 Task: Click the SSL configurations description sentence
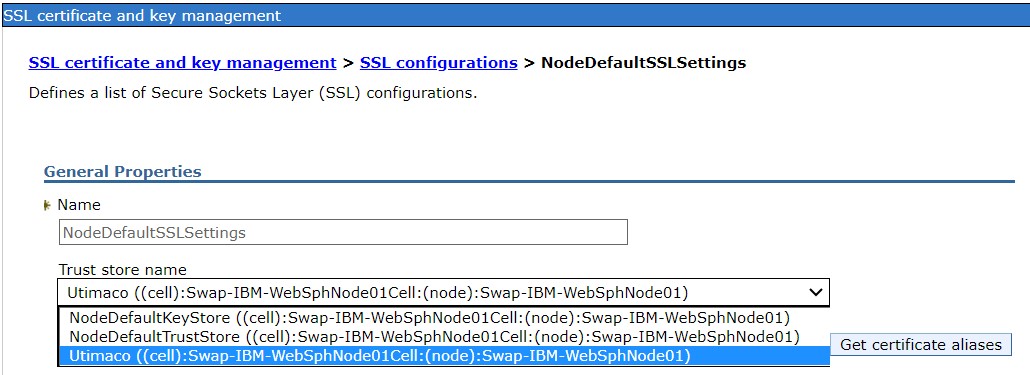tap(253, 93)
